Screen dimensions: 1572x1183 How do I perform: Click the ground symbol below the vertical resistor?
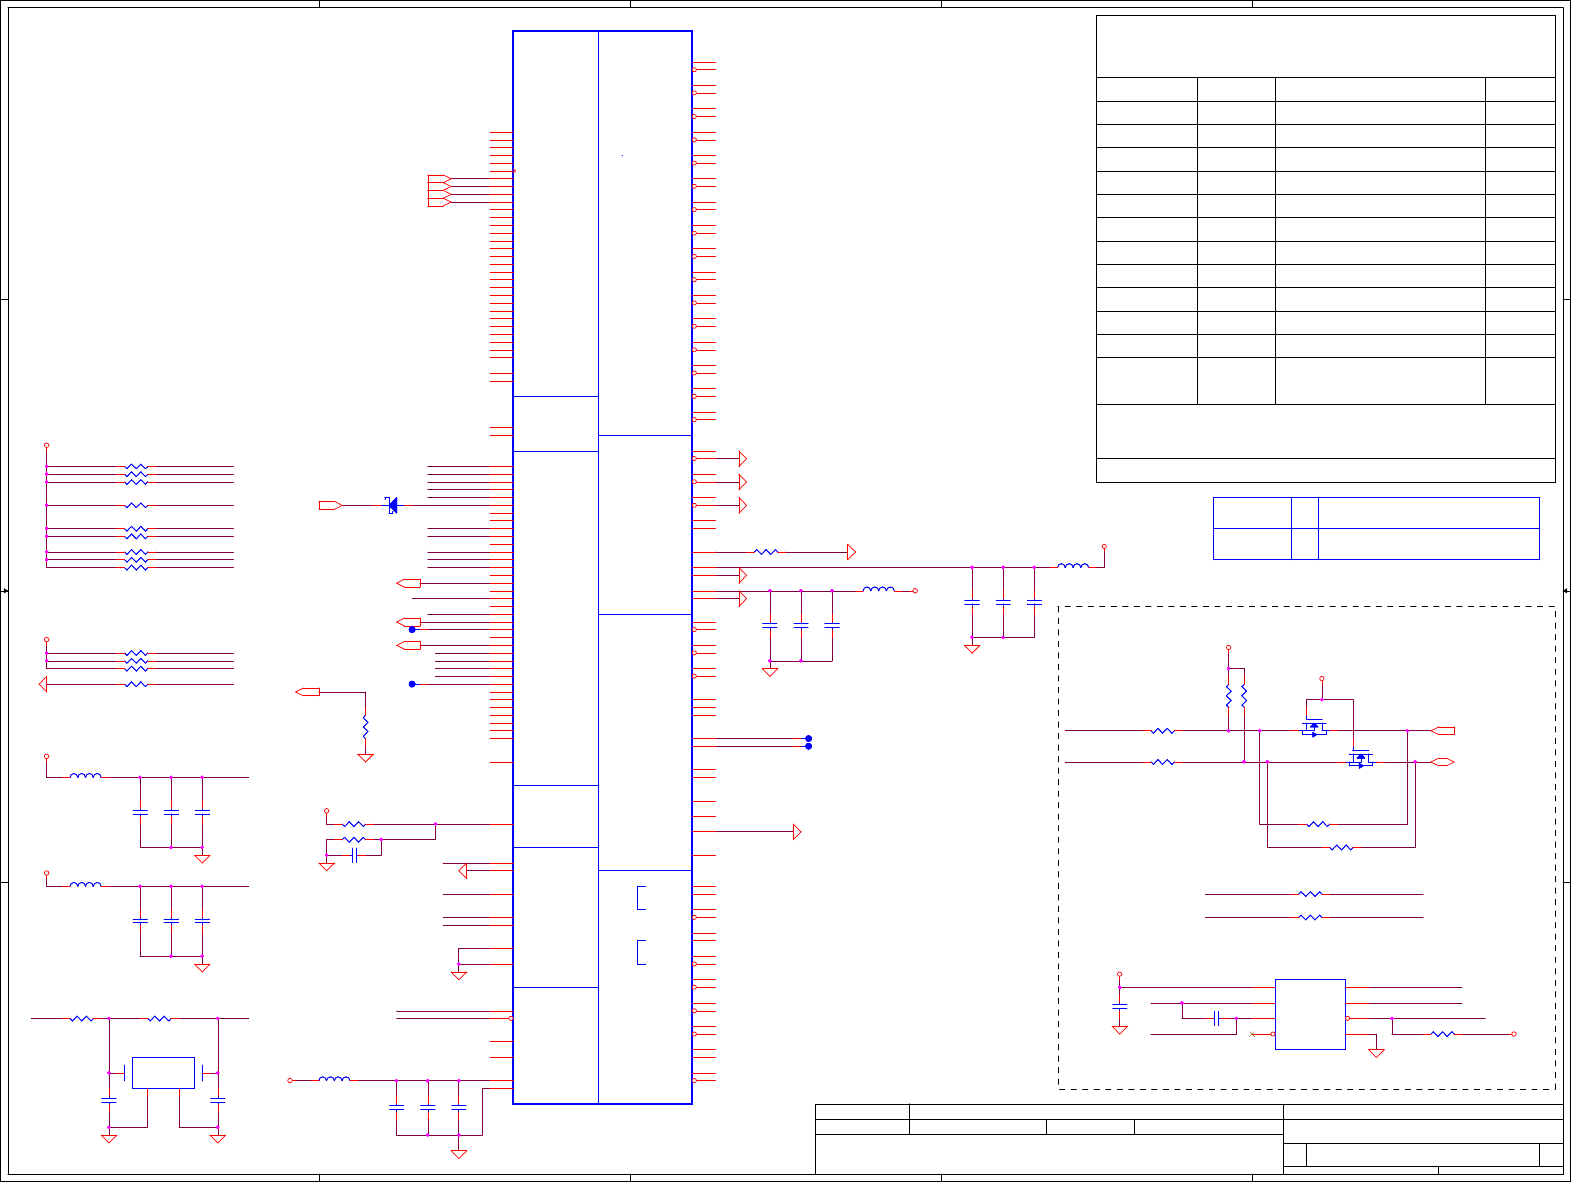(365, 758)
